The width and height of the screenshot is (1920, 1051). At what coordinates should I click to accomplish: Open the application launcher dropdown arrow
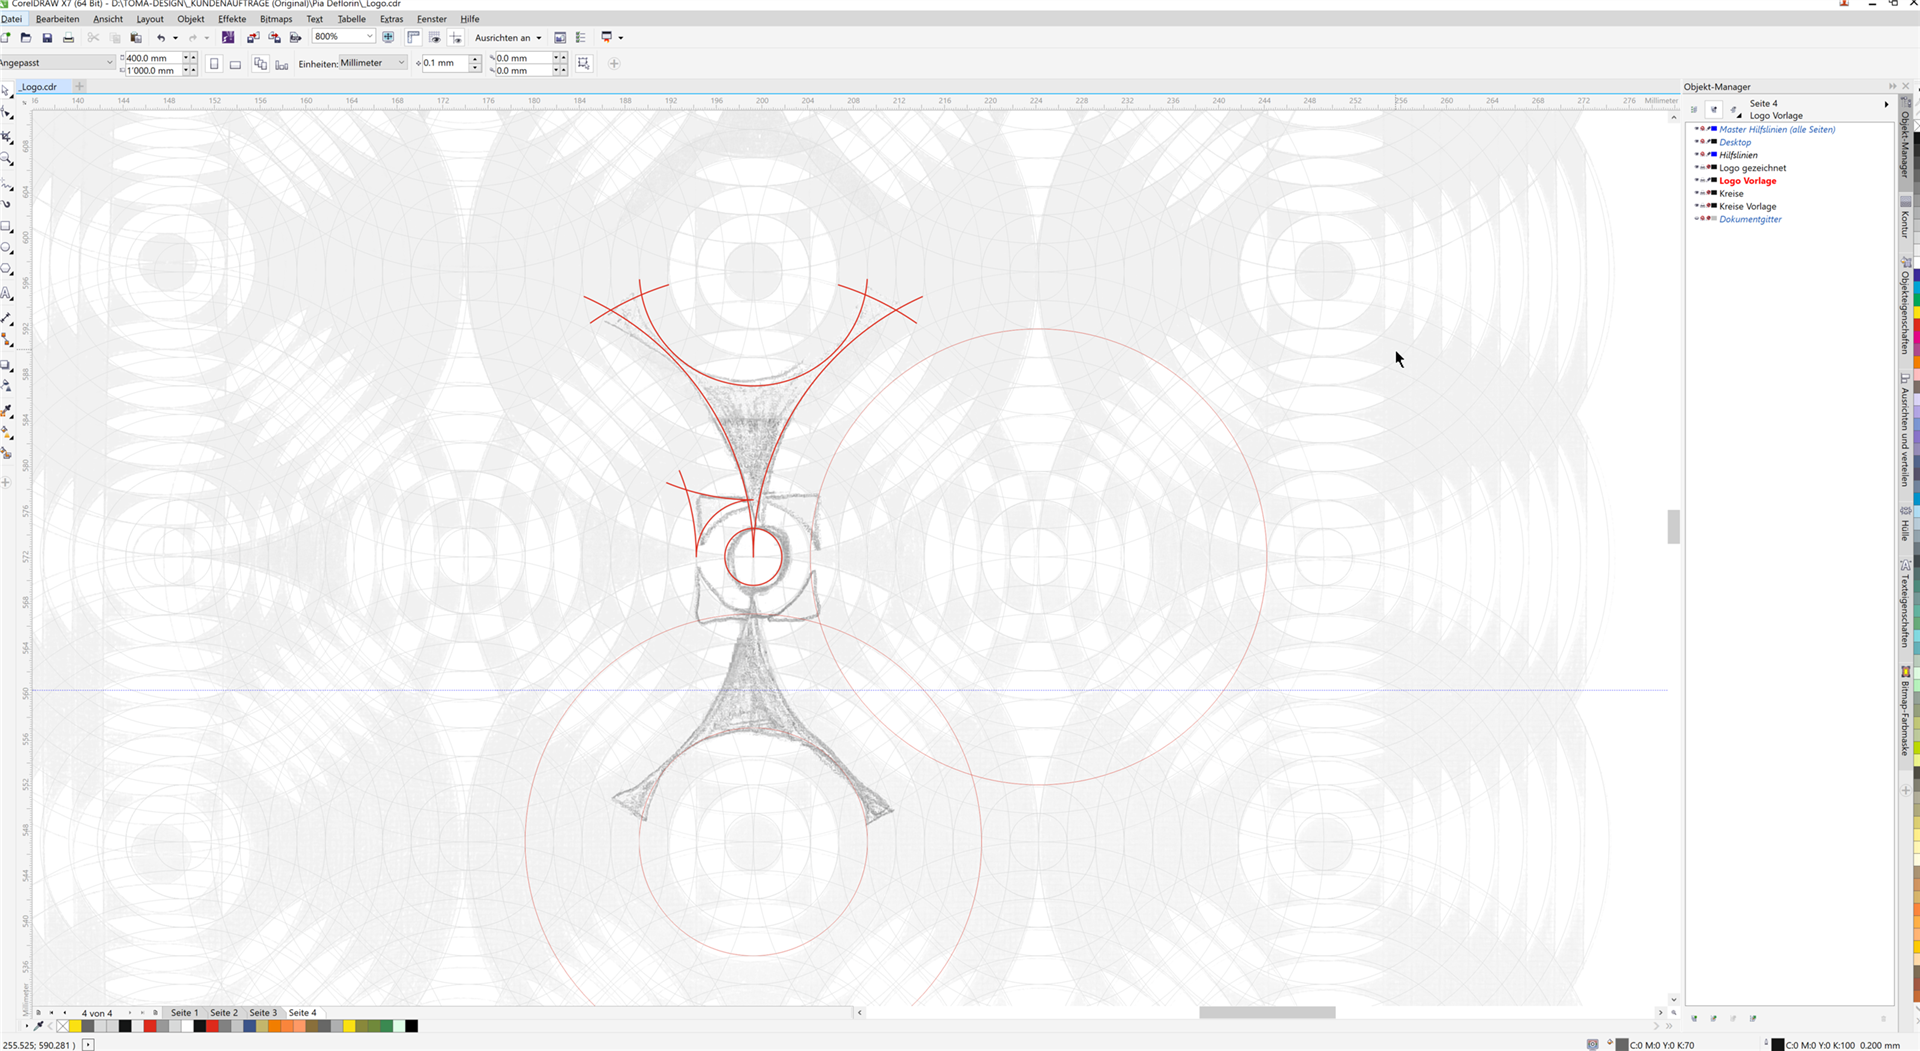(x=621, y=38)
